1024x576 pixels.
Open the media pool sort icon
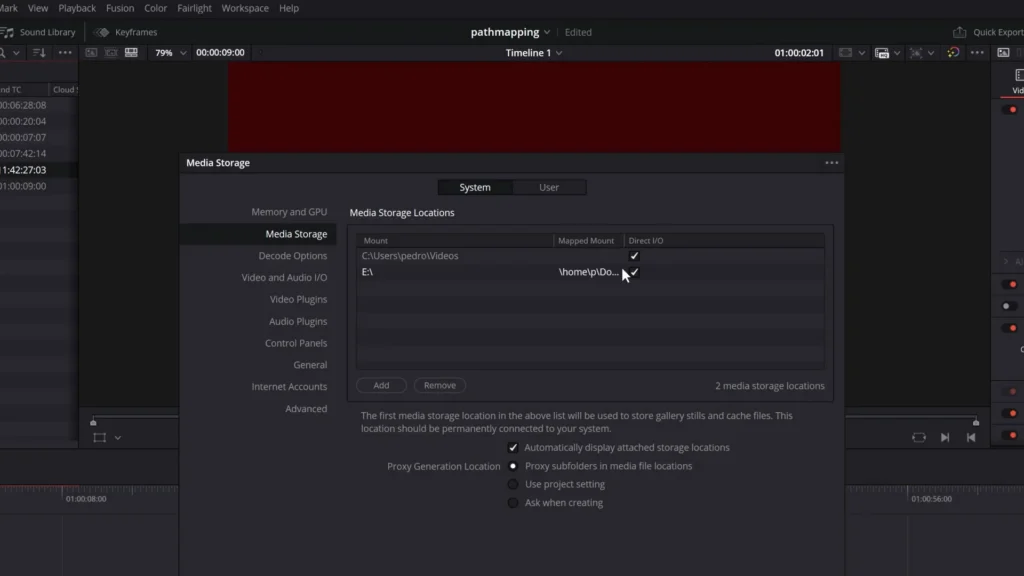tap(39, 53)
